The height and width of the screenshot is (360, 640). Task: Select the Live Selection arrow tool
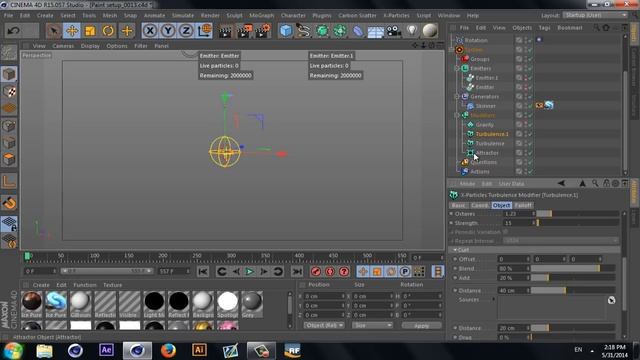click(x=53, y=31)
